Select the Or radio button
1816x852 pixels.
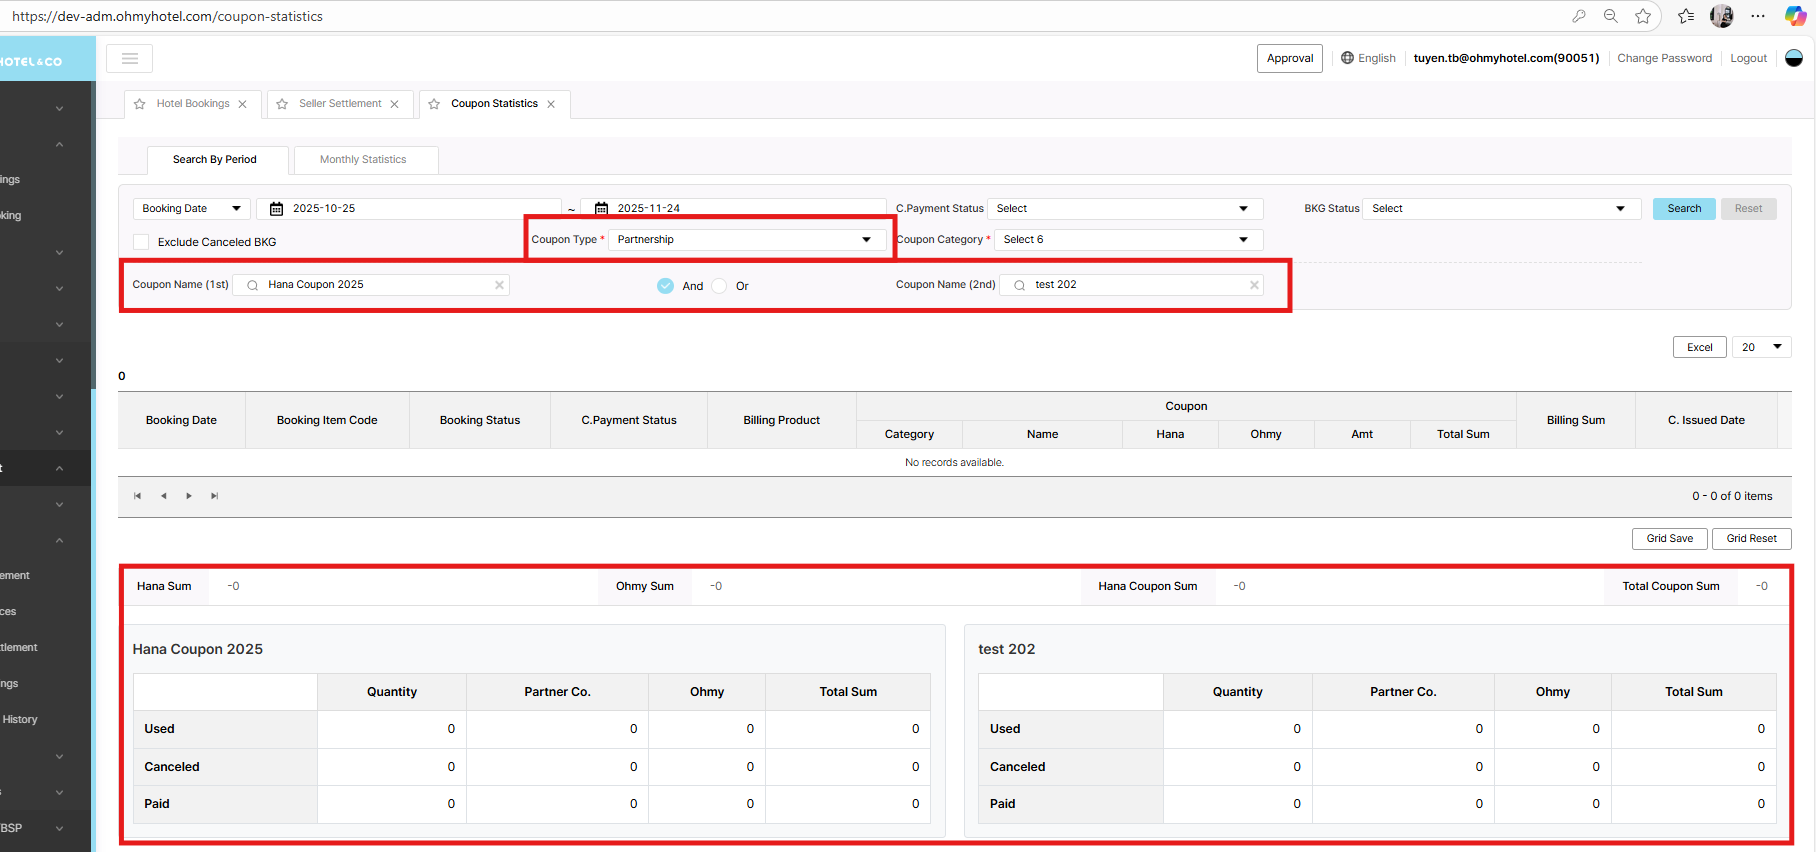tap(719, 286)
